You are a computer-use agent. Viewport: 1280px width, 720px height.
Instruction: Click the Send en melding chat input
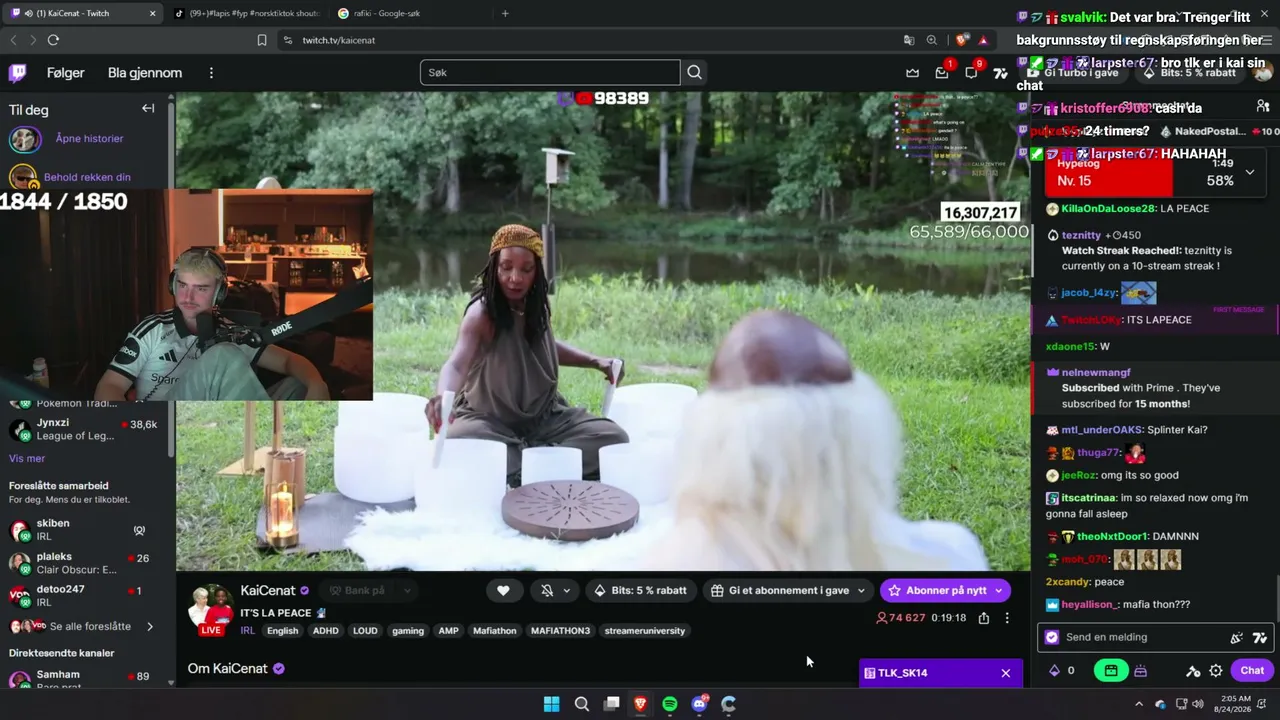click(1157, 637)
